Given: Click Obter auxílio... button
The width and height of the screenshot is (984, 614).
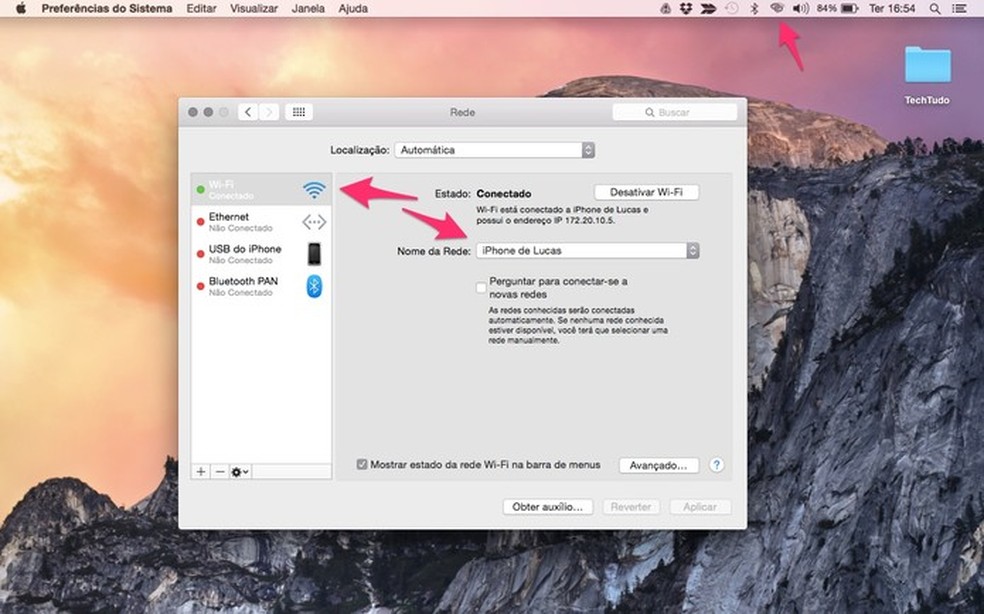Looking at the screenshot, I should tap(548, 507).
